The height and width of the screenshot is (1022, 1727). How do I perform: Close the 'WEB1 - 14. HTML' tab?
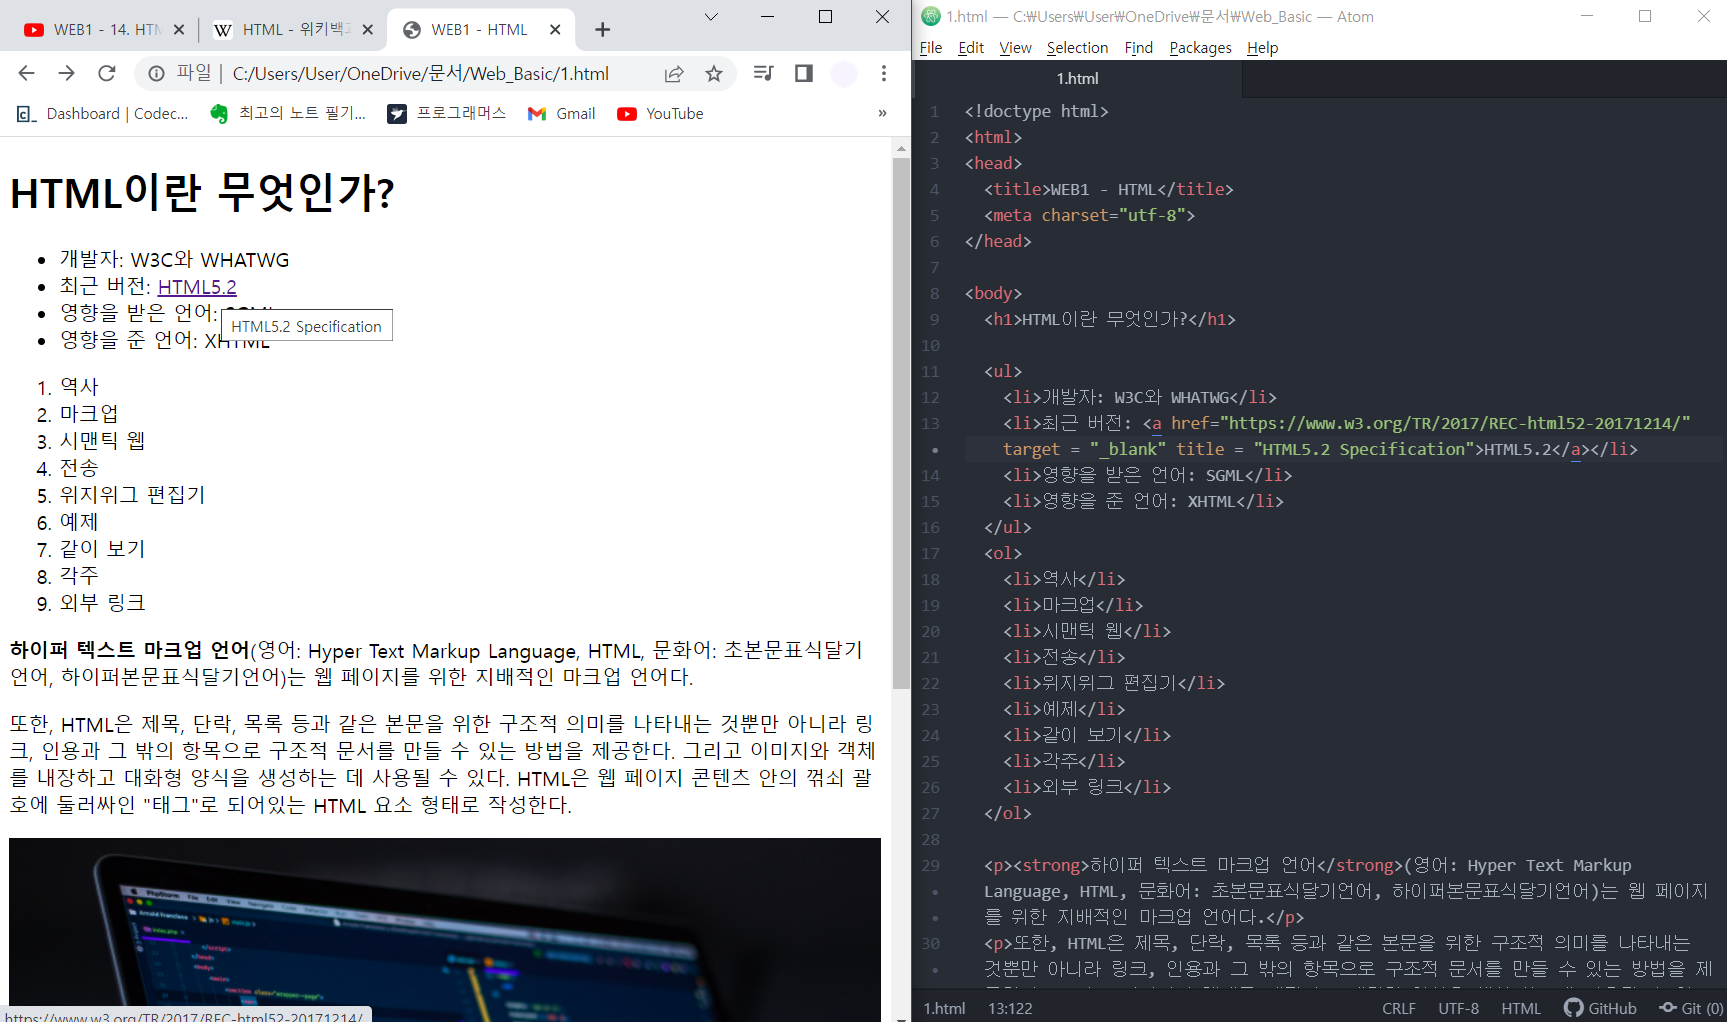(179, 30)
